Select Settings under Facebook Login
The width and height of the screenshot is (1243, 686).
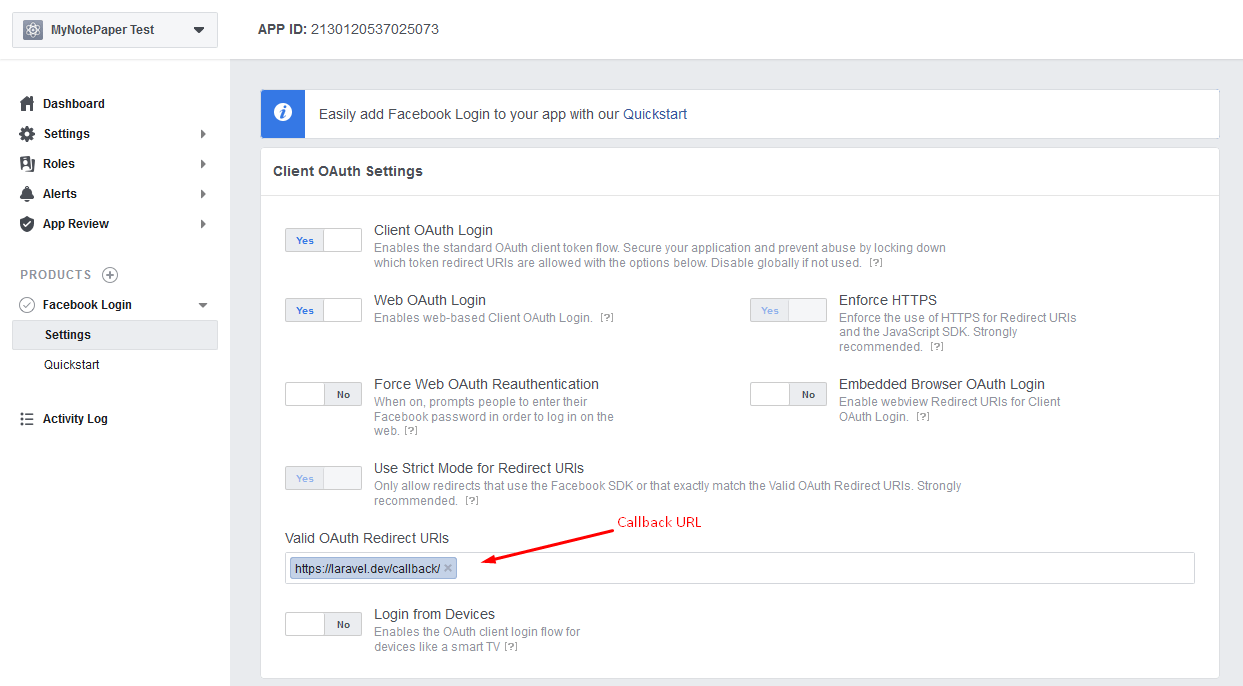click(115, 335)
